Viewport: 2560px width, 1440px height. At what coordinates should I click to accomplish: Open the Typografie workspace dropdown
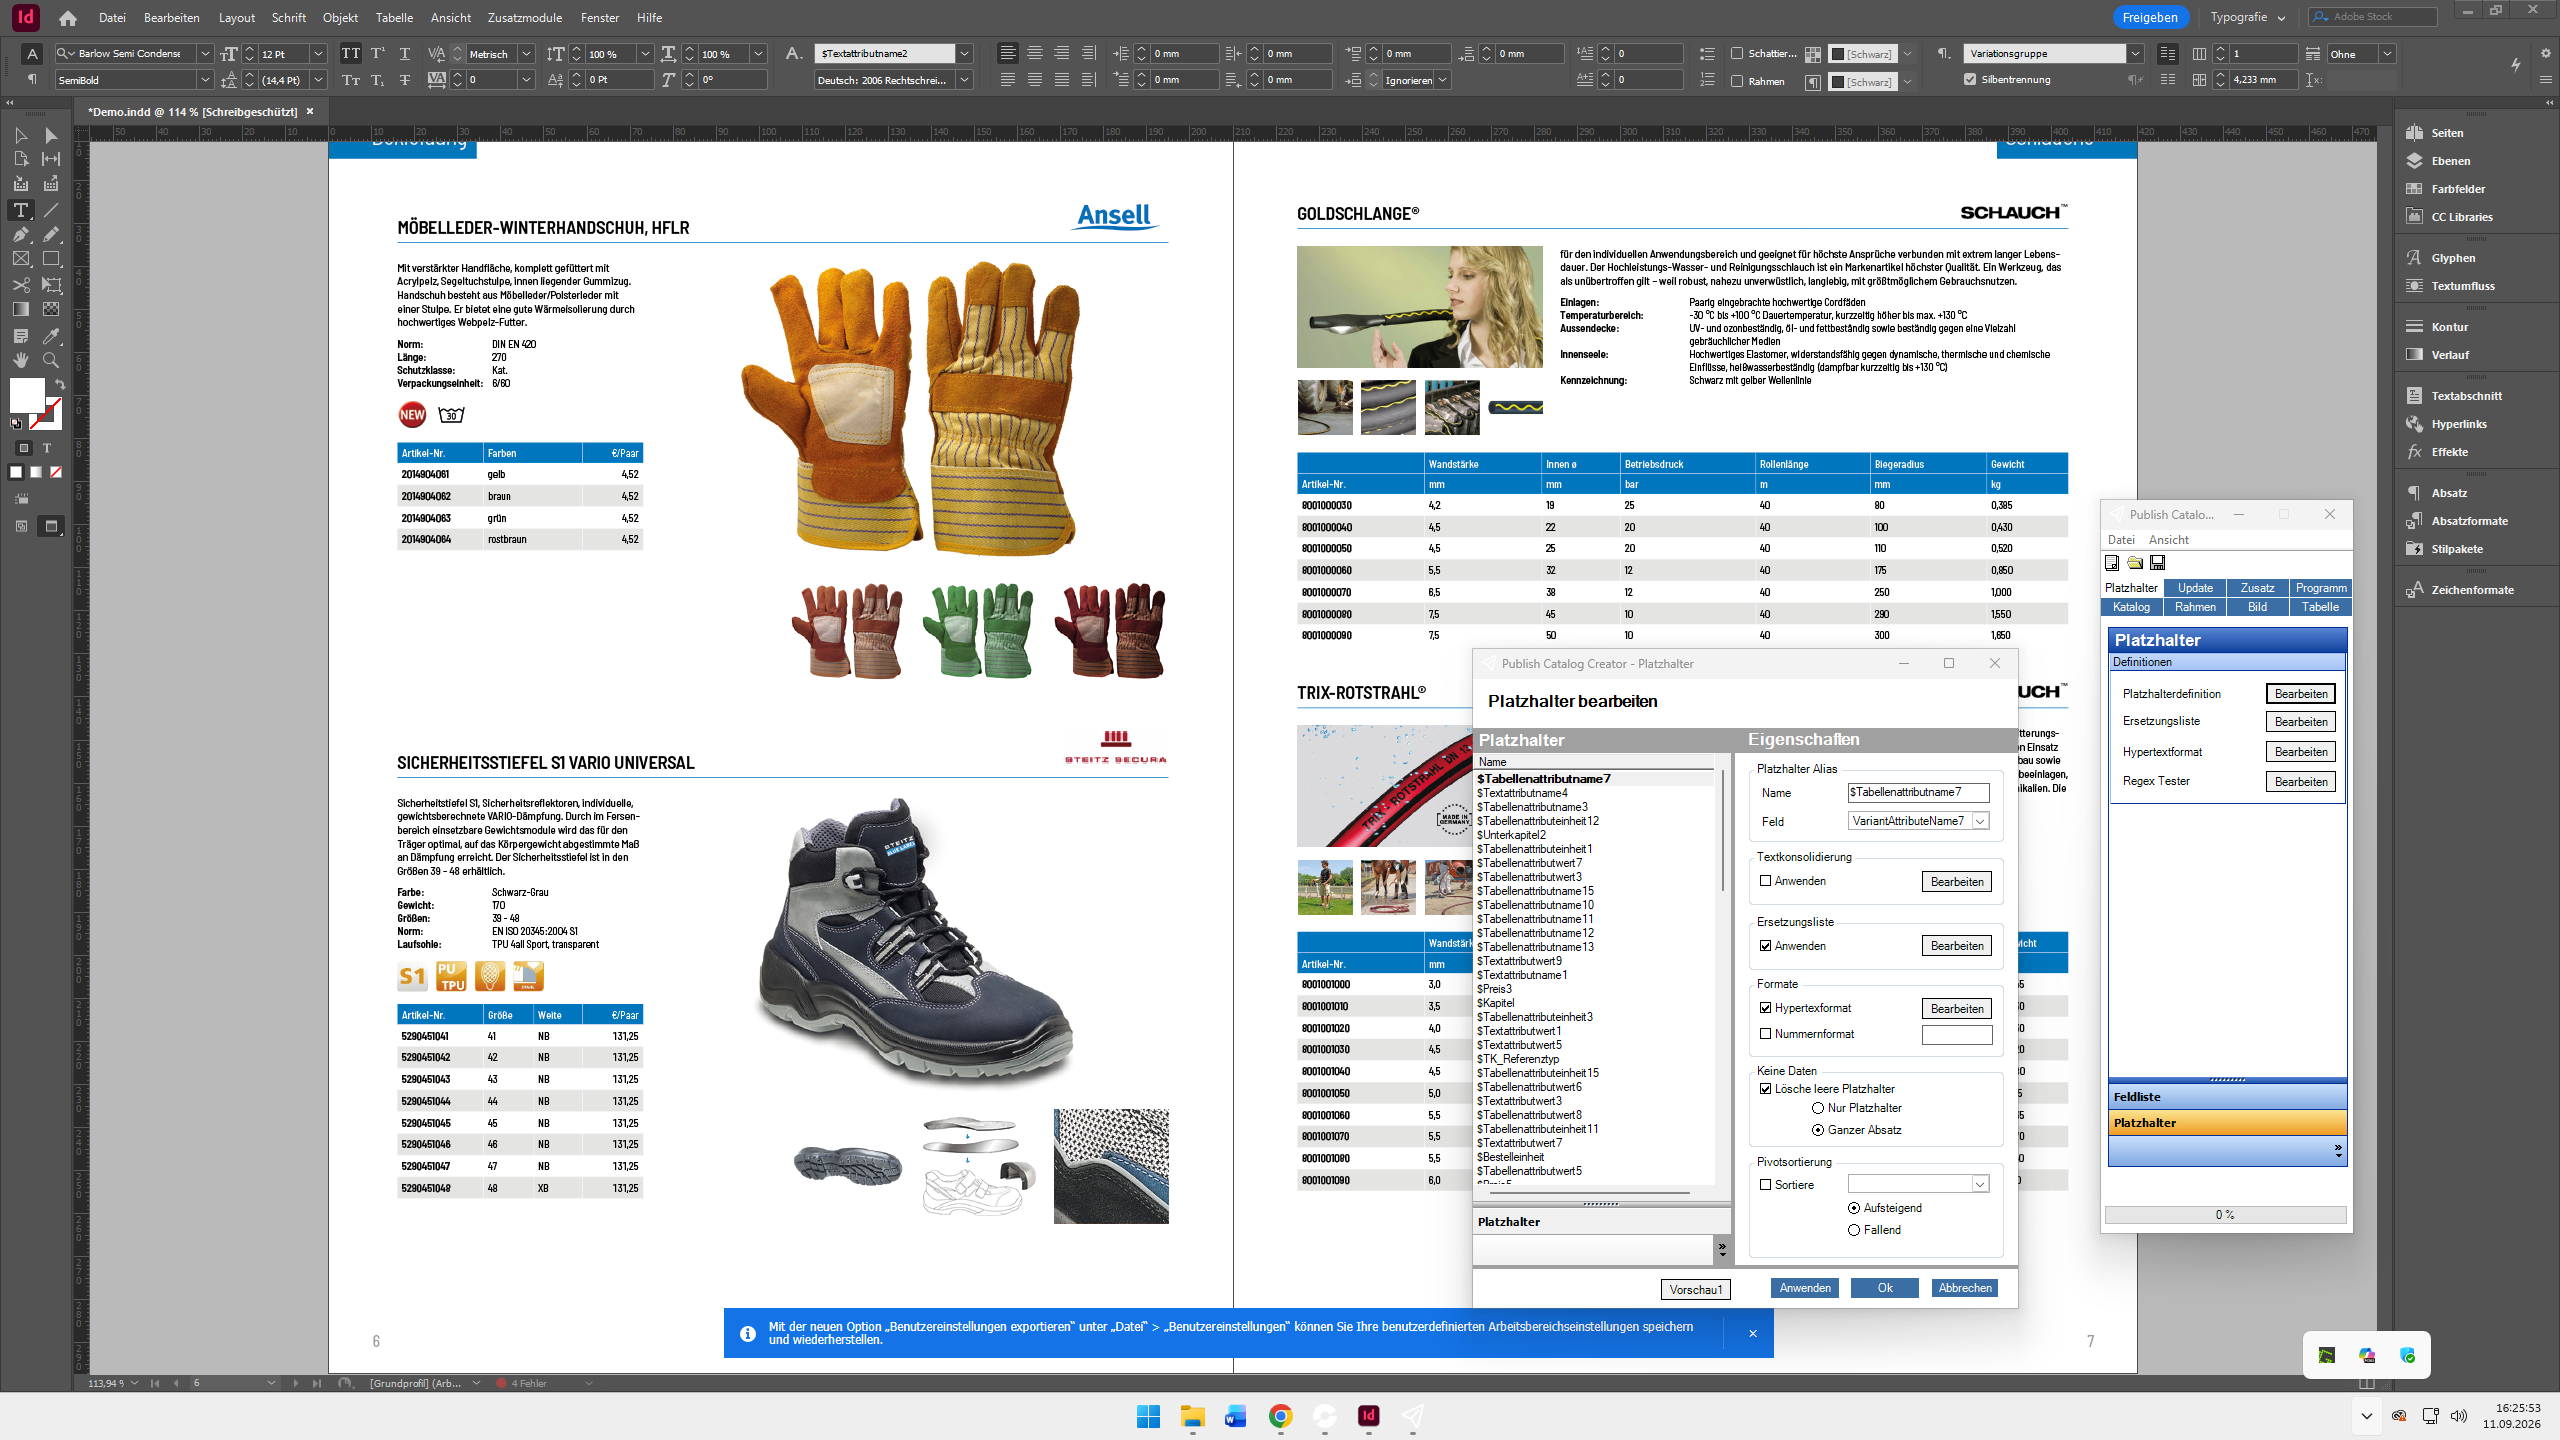[x=2247, y=17]
